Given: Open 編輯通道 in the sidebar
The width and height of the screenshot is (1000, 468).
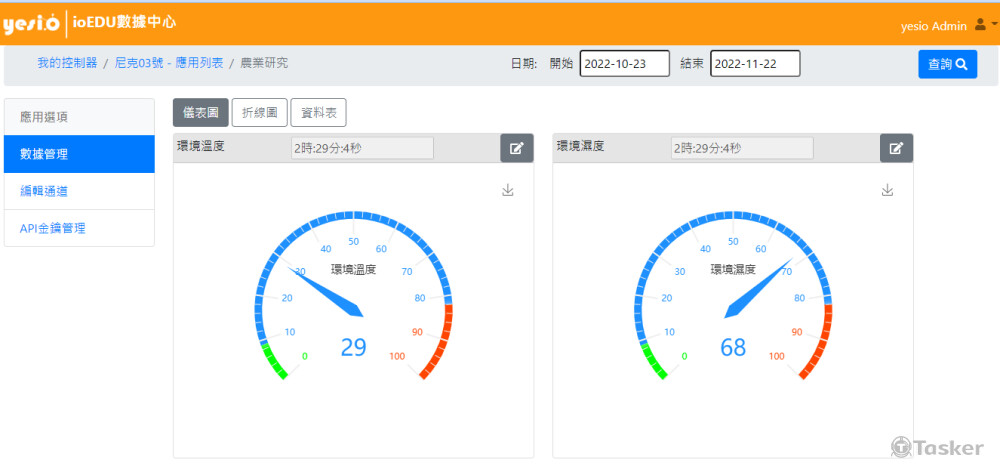Looking at the screenshot, I should point(79,191).
